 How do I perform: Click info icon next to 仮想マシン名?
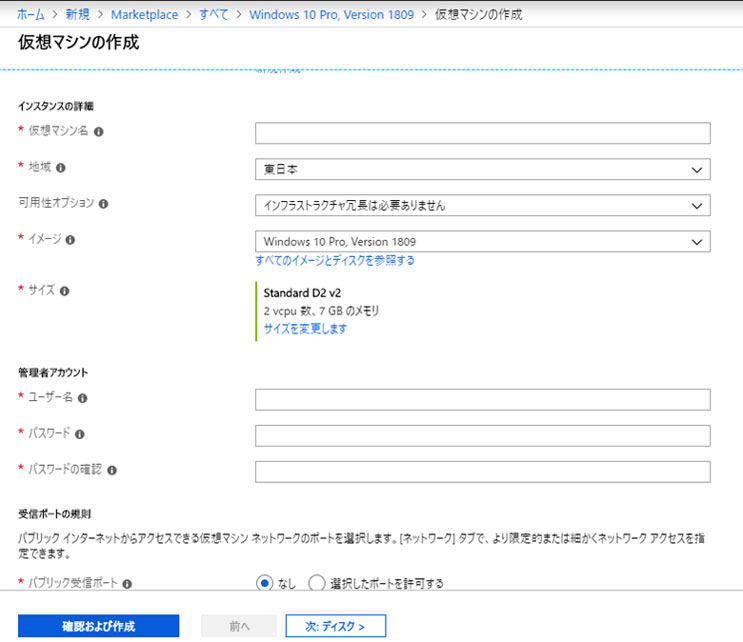point(99,132)
